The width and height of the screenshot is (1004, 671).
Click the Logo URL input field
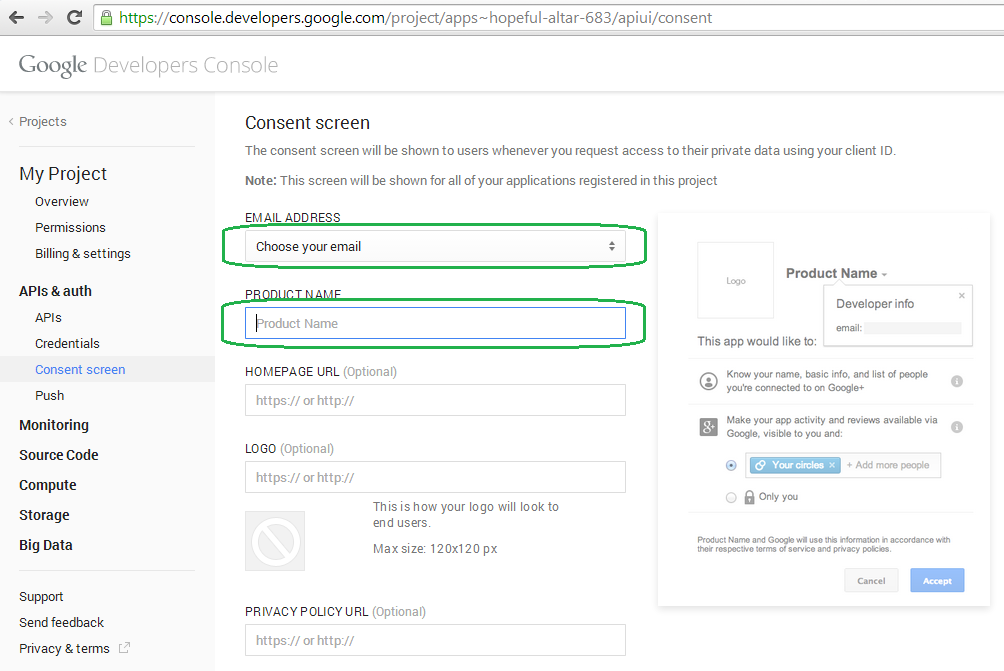435,477
